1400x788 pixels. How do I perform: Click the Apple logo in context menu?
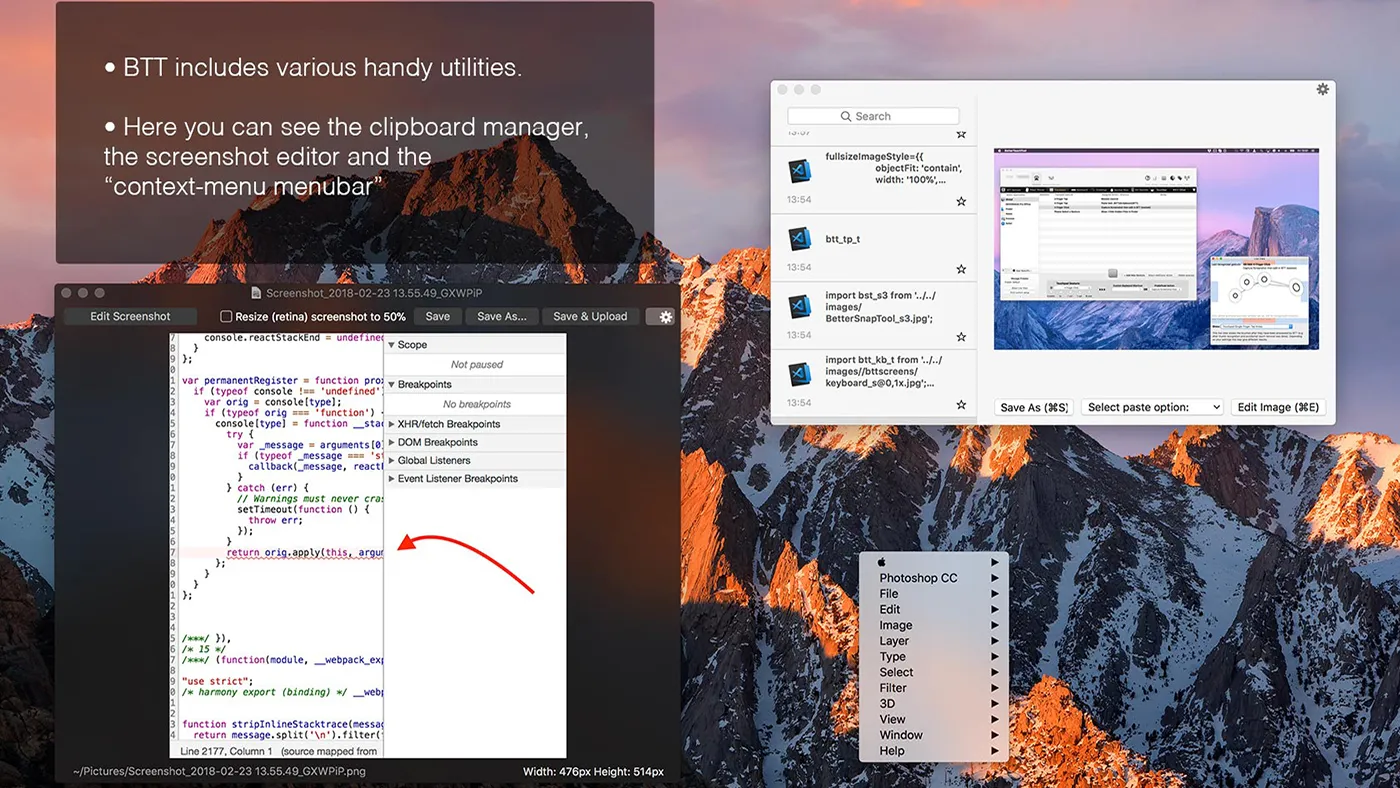point(882,562)
